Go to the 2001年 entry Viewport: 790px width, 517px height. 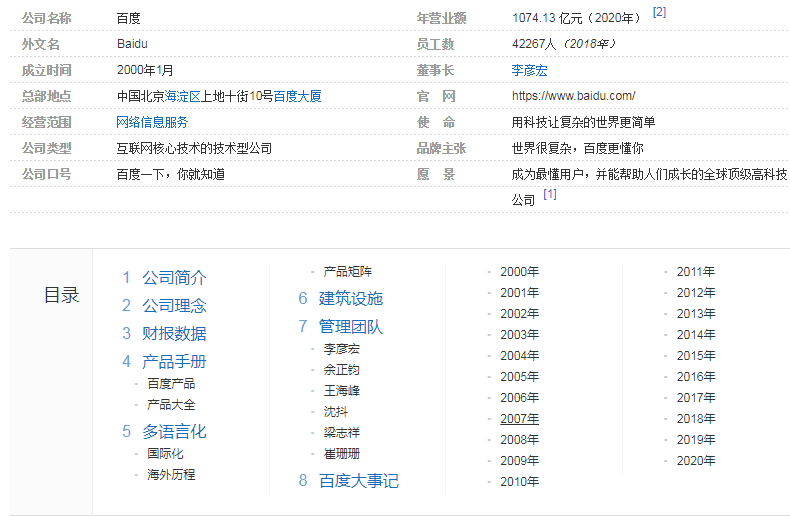(519, 293)
